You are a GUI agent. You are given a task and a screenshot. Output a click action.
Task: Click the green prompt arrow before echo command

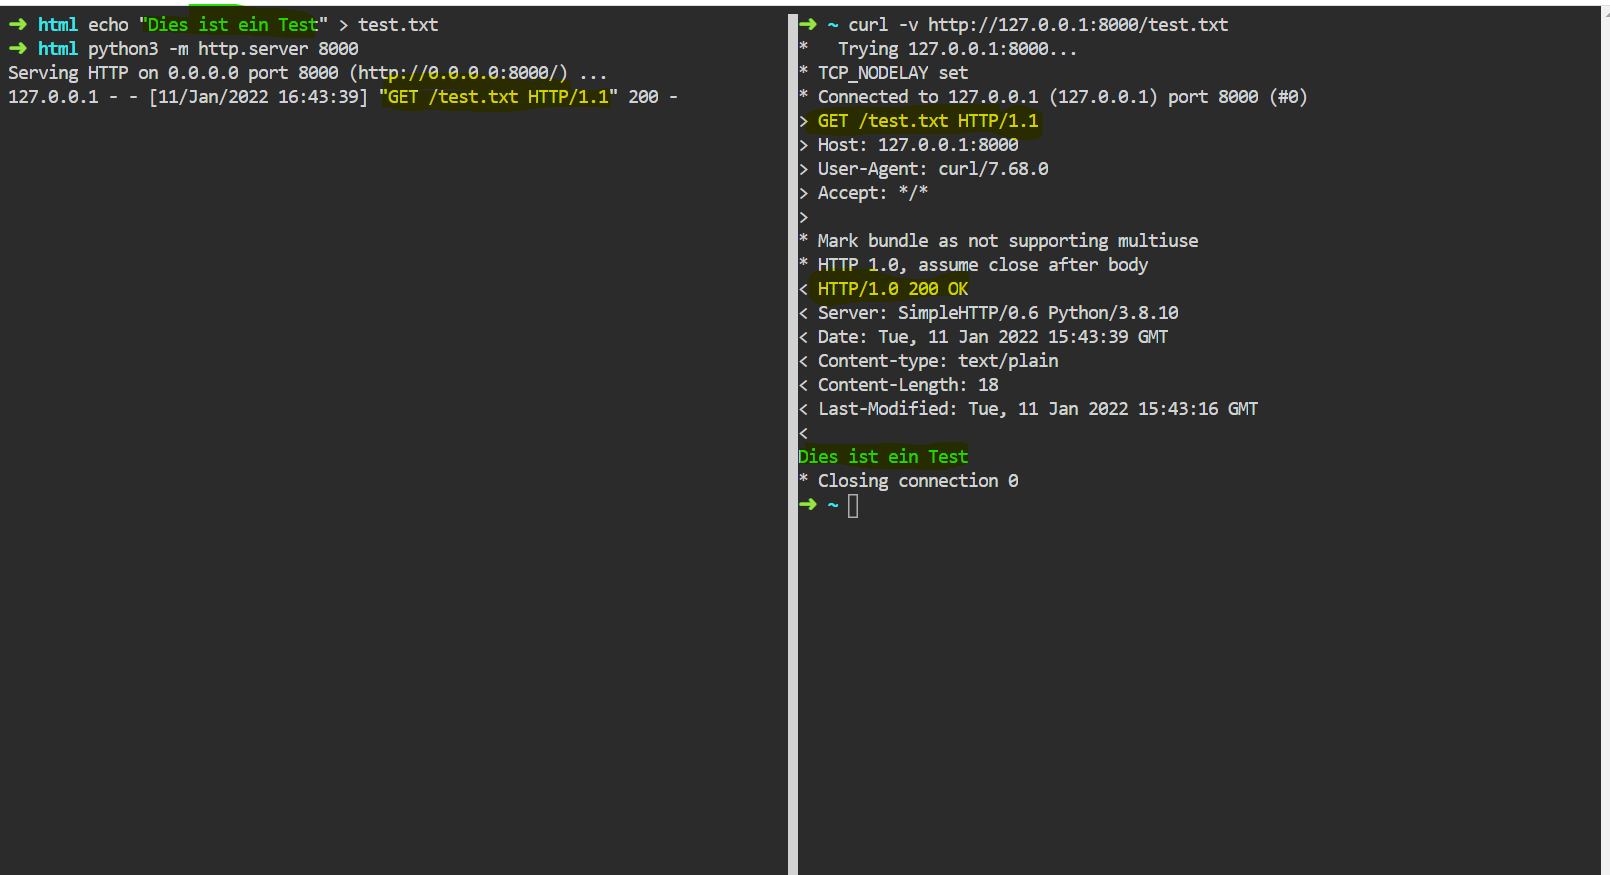18,24
